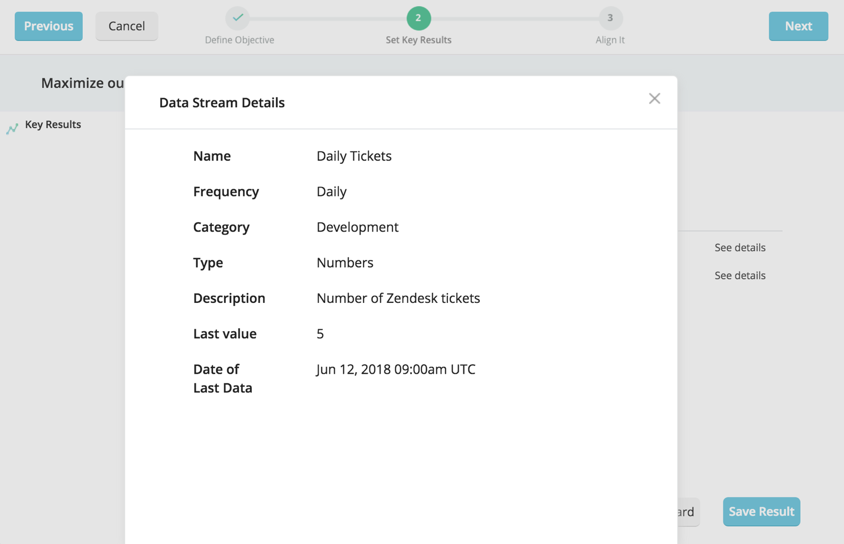
Task: Click the partially hidden button beside Save Result
Action: click(688, 512)
